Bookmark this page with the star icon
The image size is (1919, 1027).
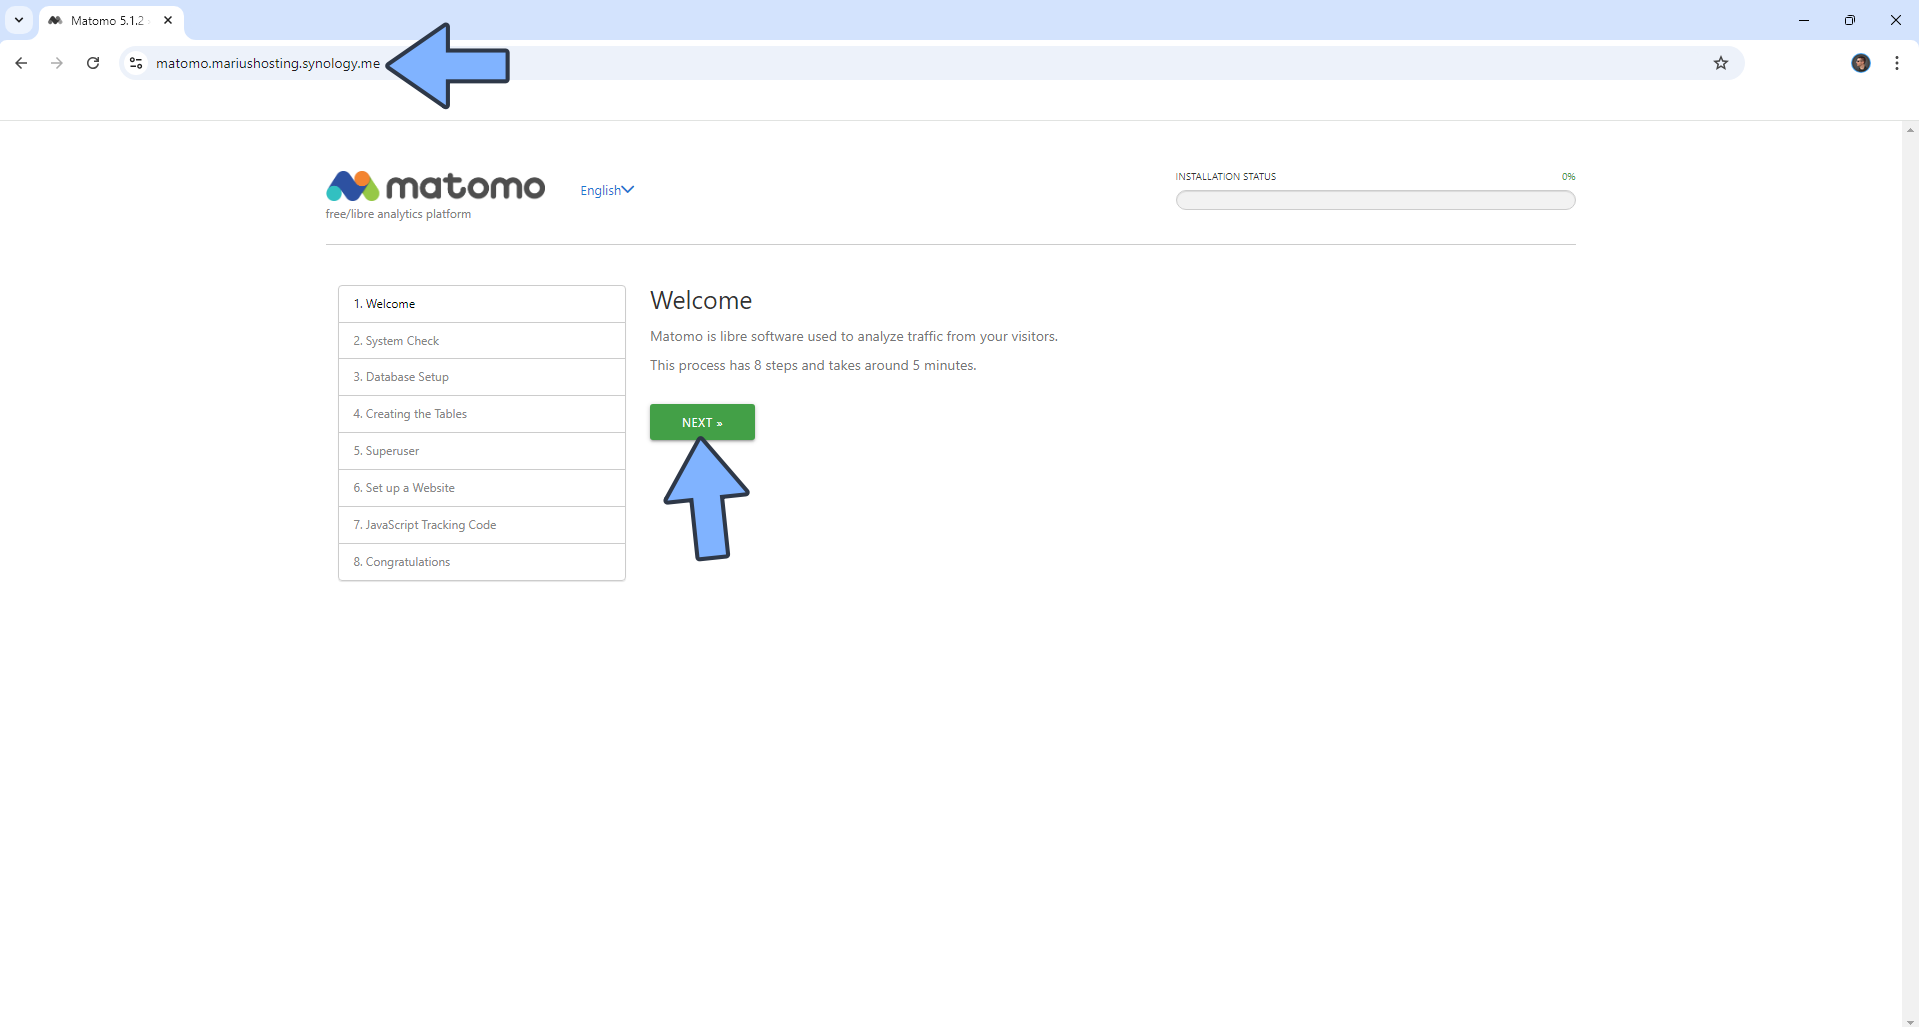(1721, 63)
